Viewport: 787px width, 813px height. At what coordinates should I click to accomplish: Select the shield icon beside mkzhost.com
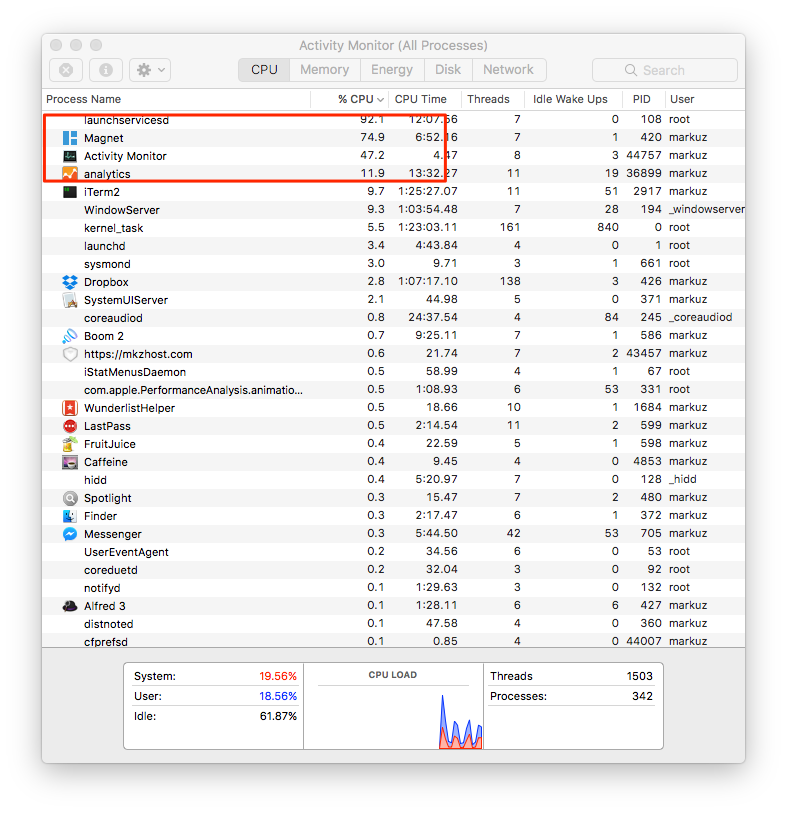pyautogui.click(x=70, y=354)
